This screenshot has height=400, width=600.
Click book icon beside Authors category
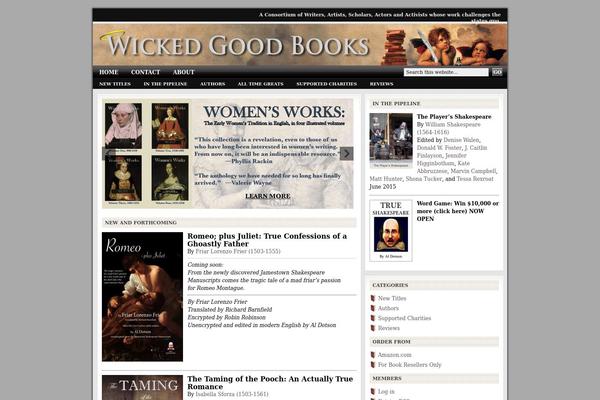(x=373, y=308)
